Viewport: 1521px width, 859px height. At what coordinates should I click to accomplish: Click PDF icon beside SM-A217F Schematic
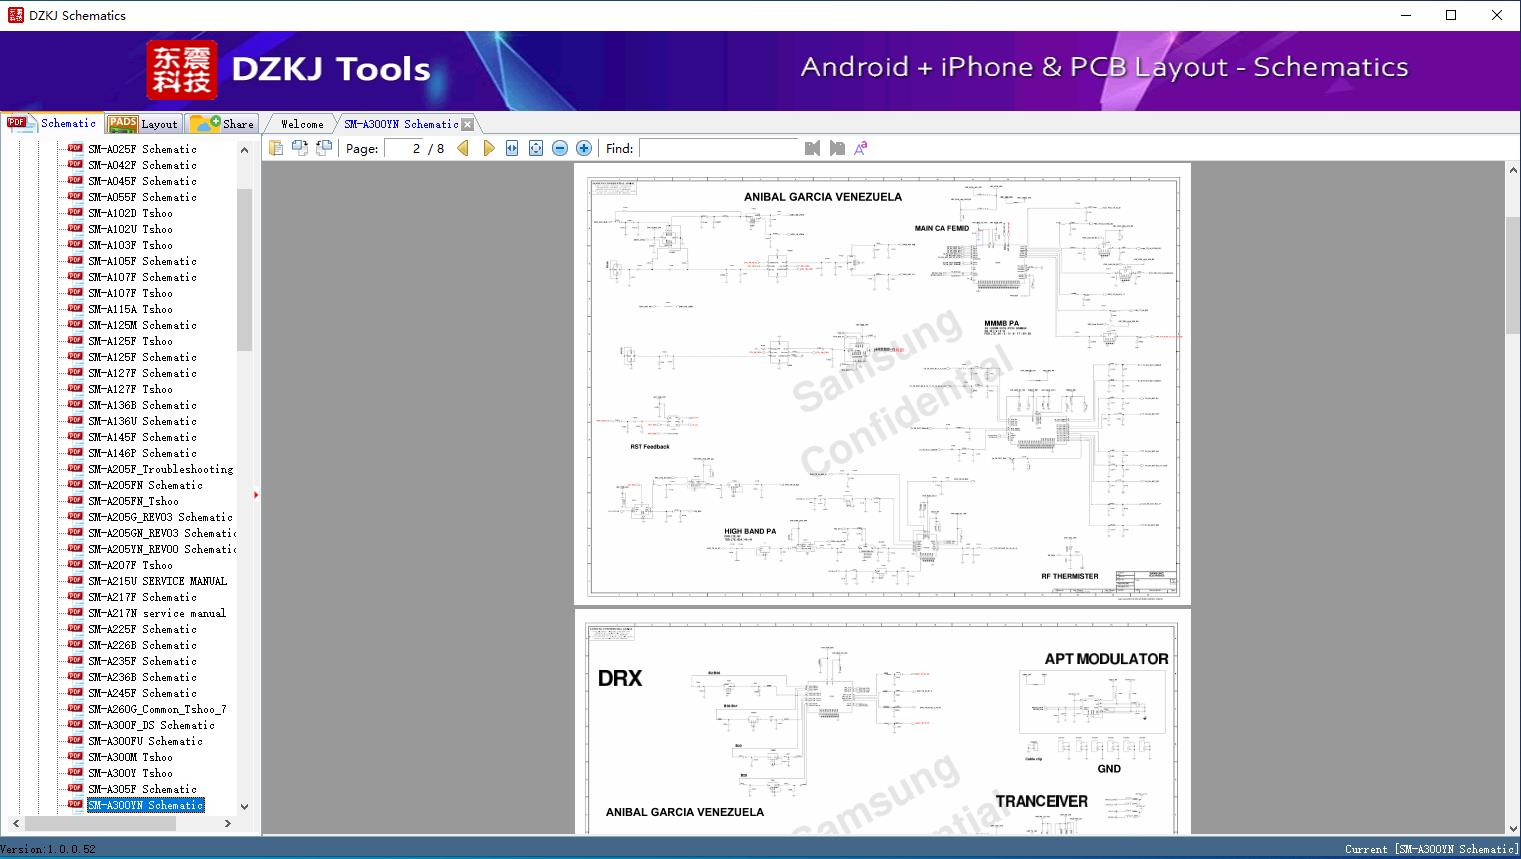point(75,597)
